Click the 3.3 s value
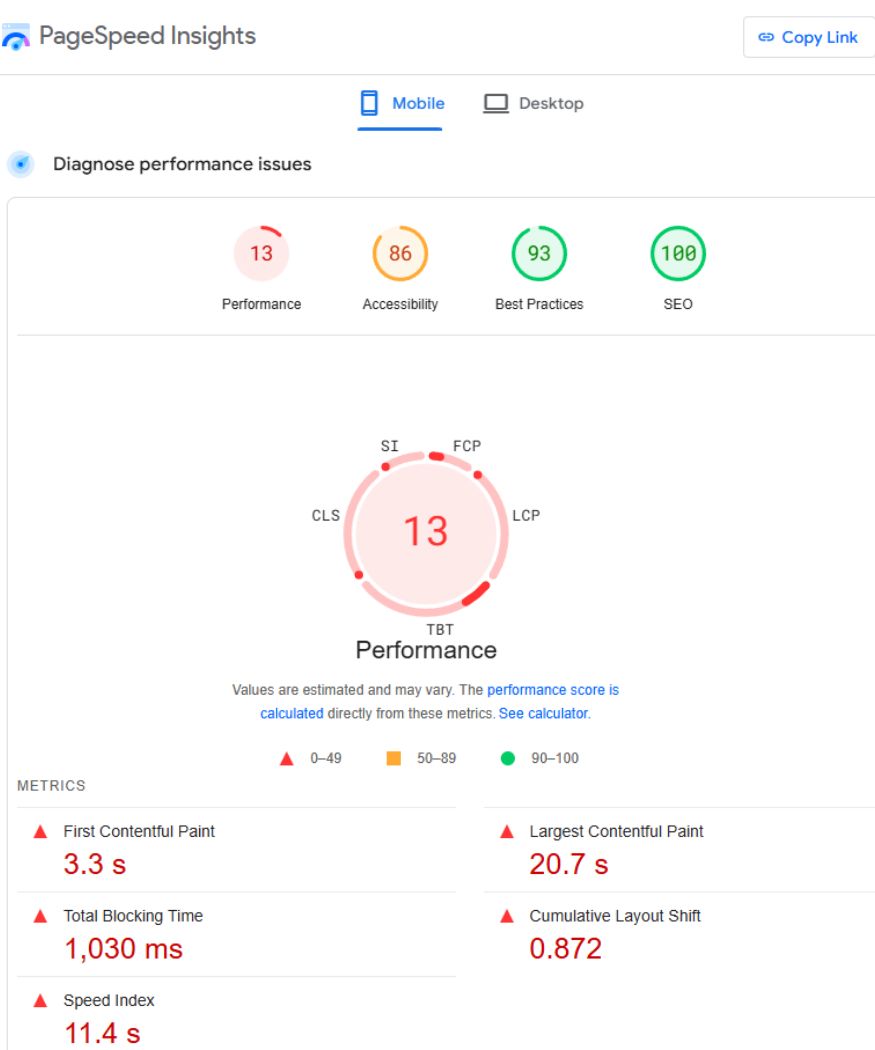Screen dimensions: 875x1050 pyautogui.click(x=95, y=864)
